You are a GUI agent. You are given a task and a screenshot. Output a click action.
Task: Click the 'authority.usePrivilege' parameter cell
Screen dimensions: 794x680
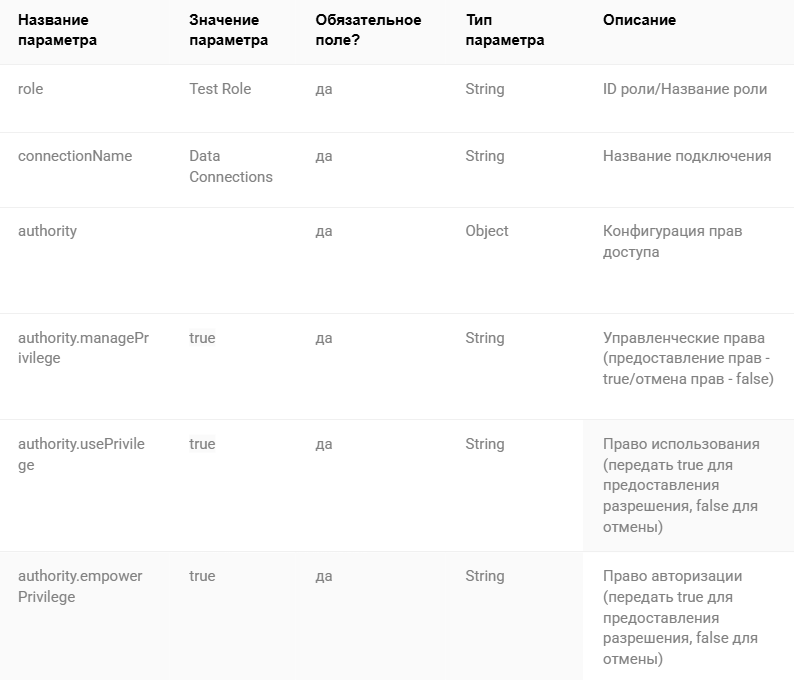82,455
